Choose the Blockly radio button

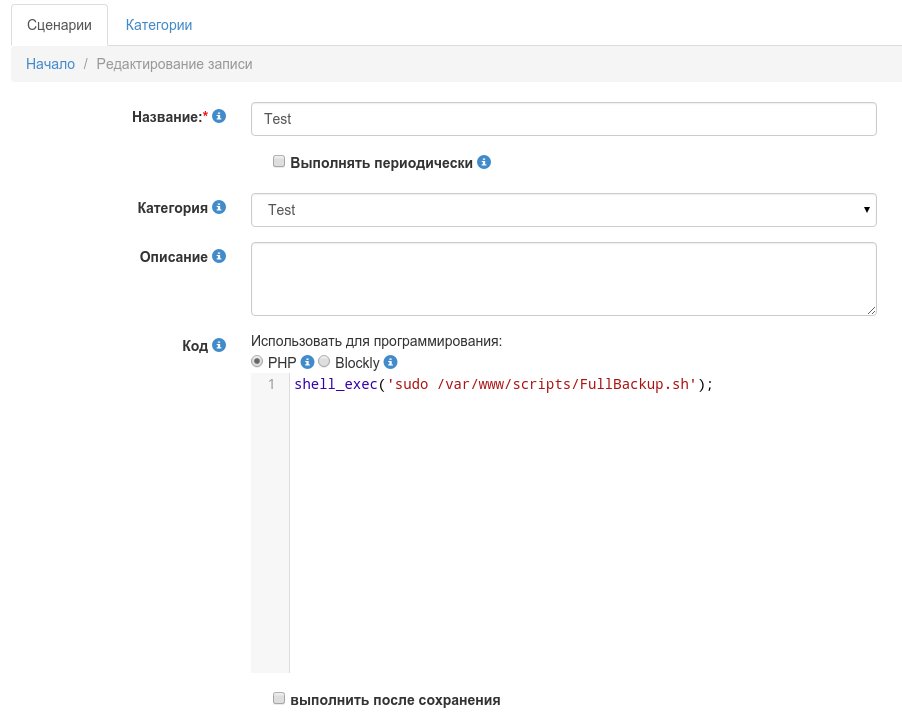click(x=324, y=362)
